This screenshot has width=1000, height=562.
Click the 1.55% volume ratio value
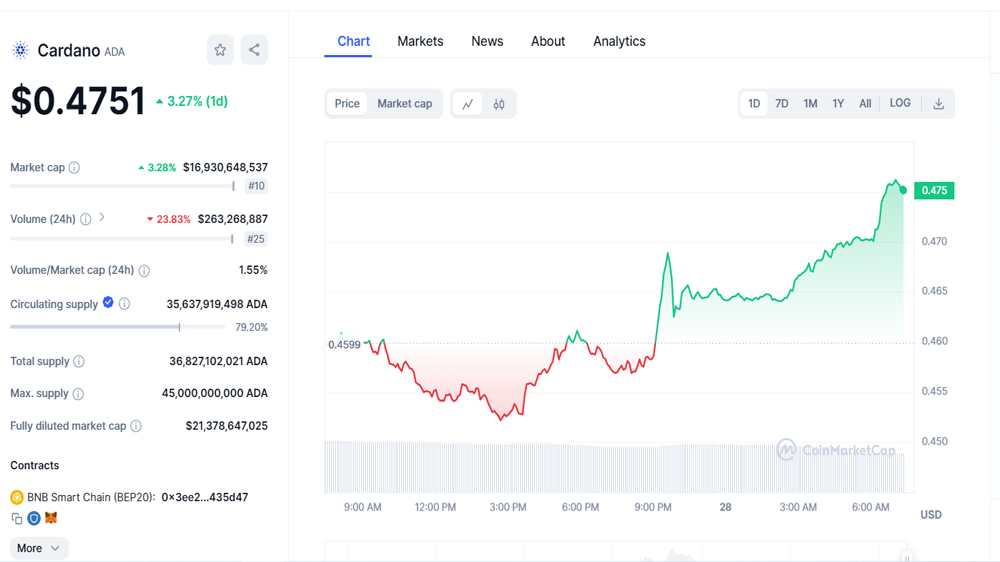(253, 270)
